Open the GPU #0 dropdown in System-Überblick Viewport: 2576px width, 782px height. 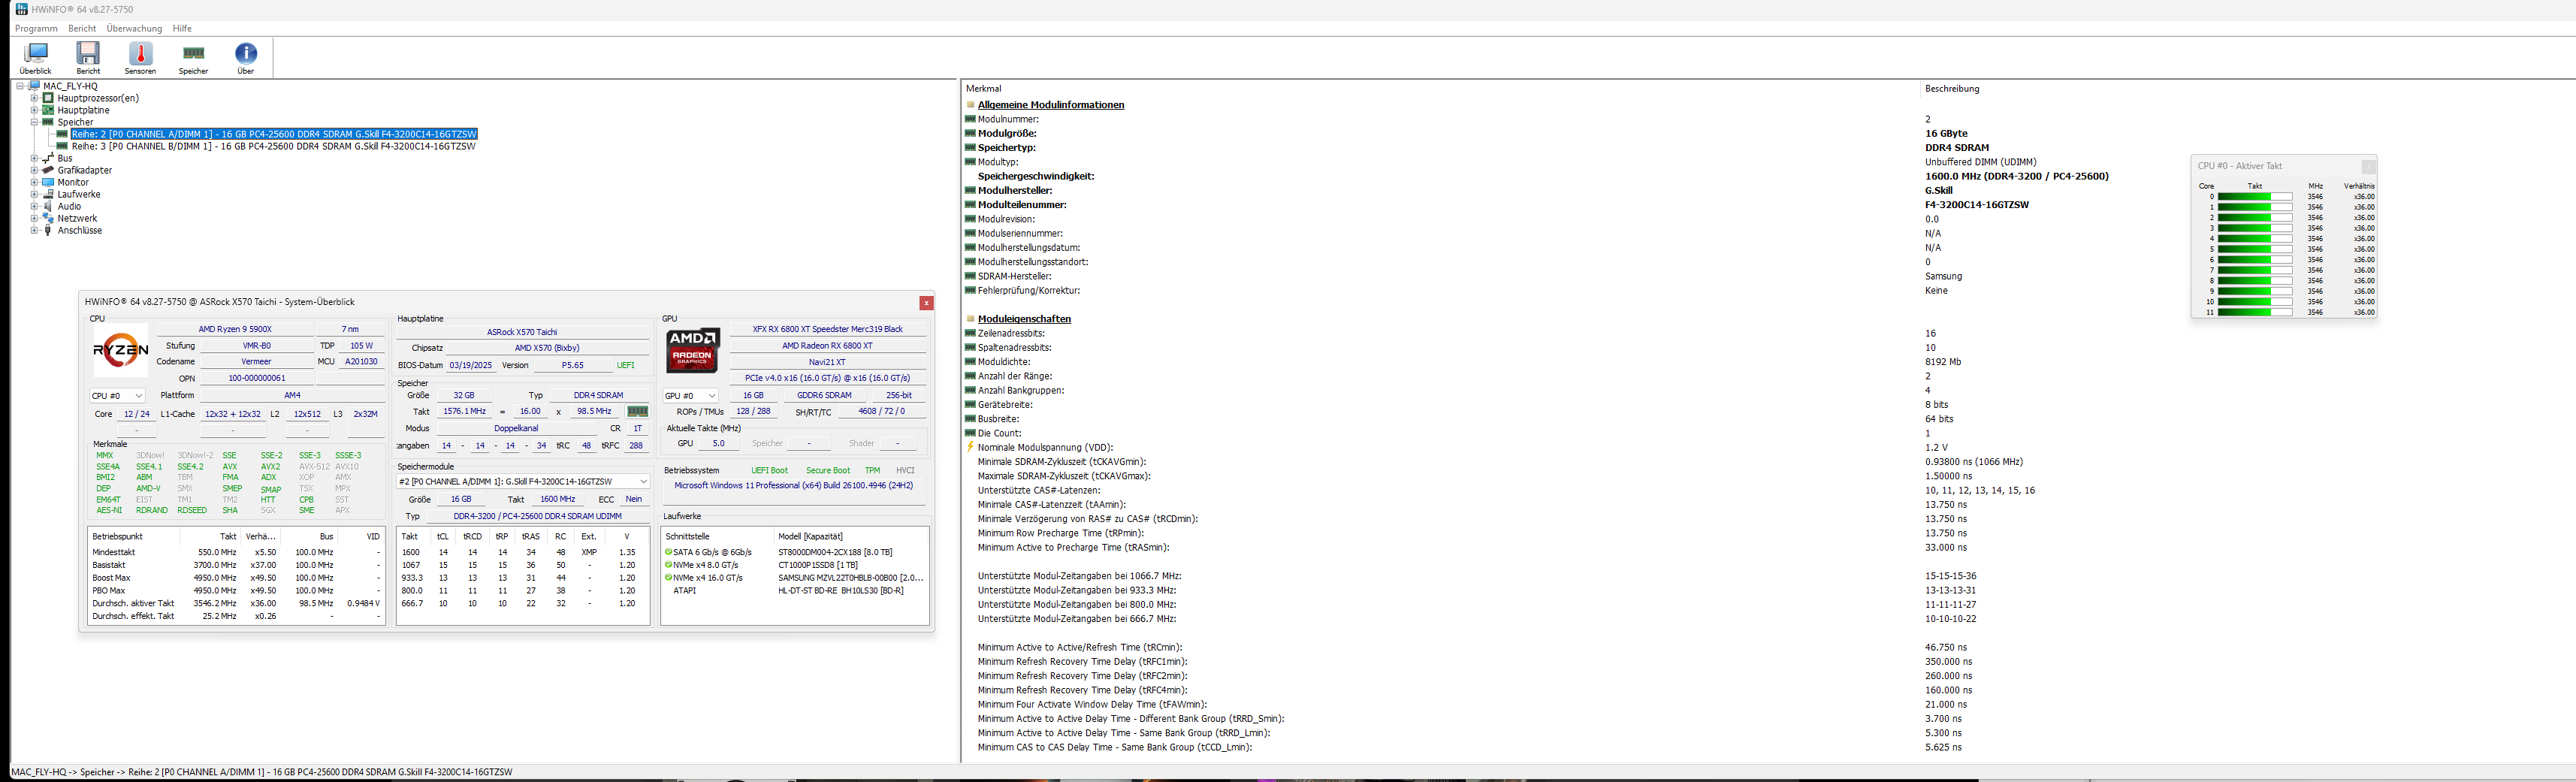(x=690, y=396)
